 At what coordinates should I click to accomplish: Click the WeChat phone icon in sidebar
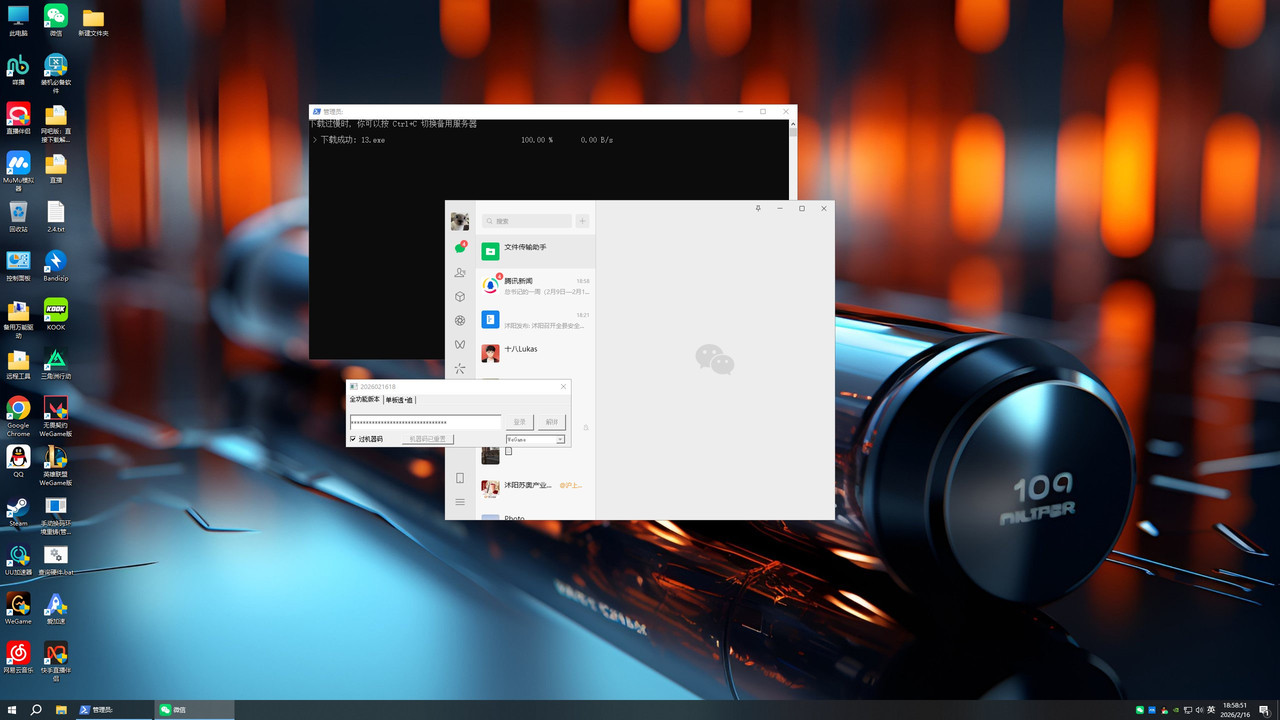[x=460, y=478]
